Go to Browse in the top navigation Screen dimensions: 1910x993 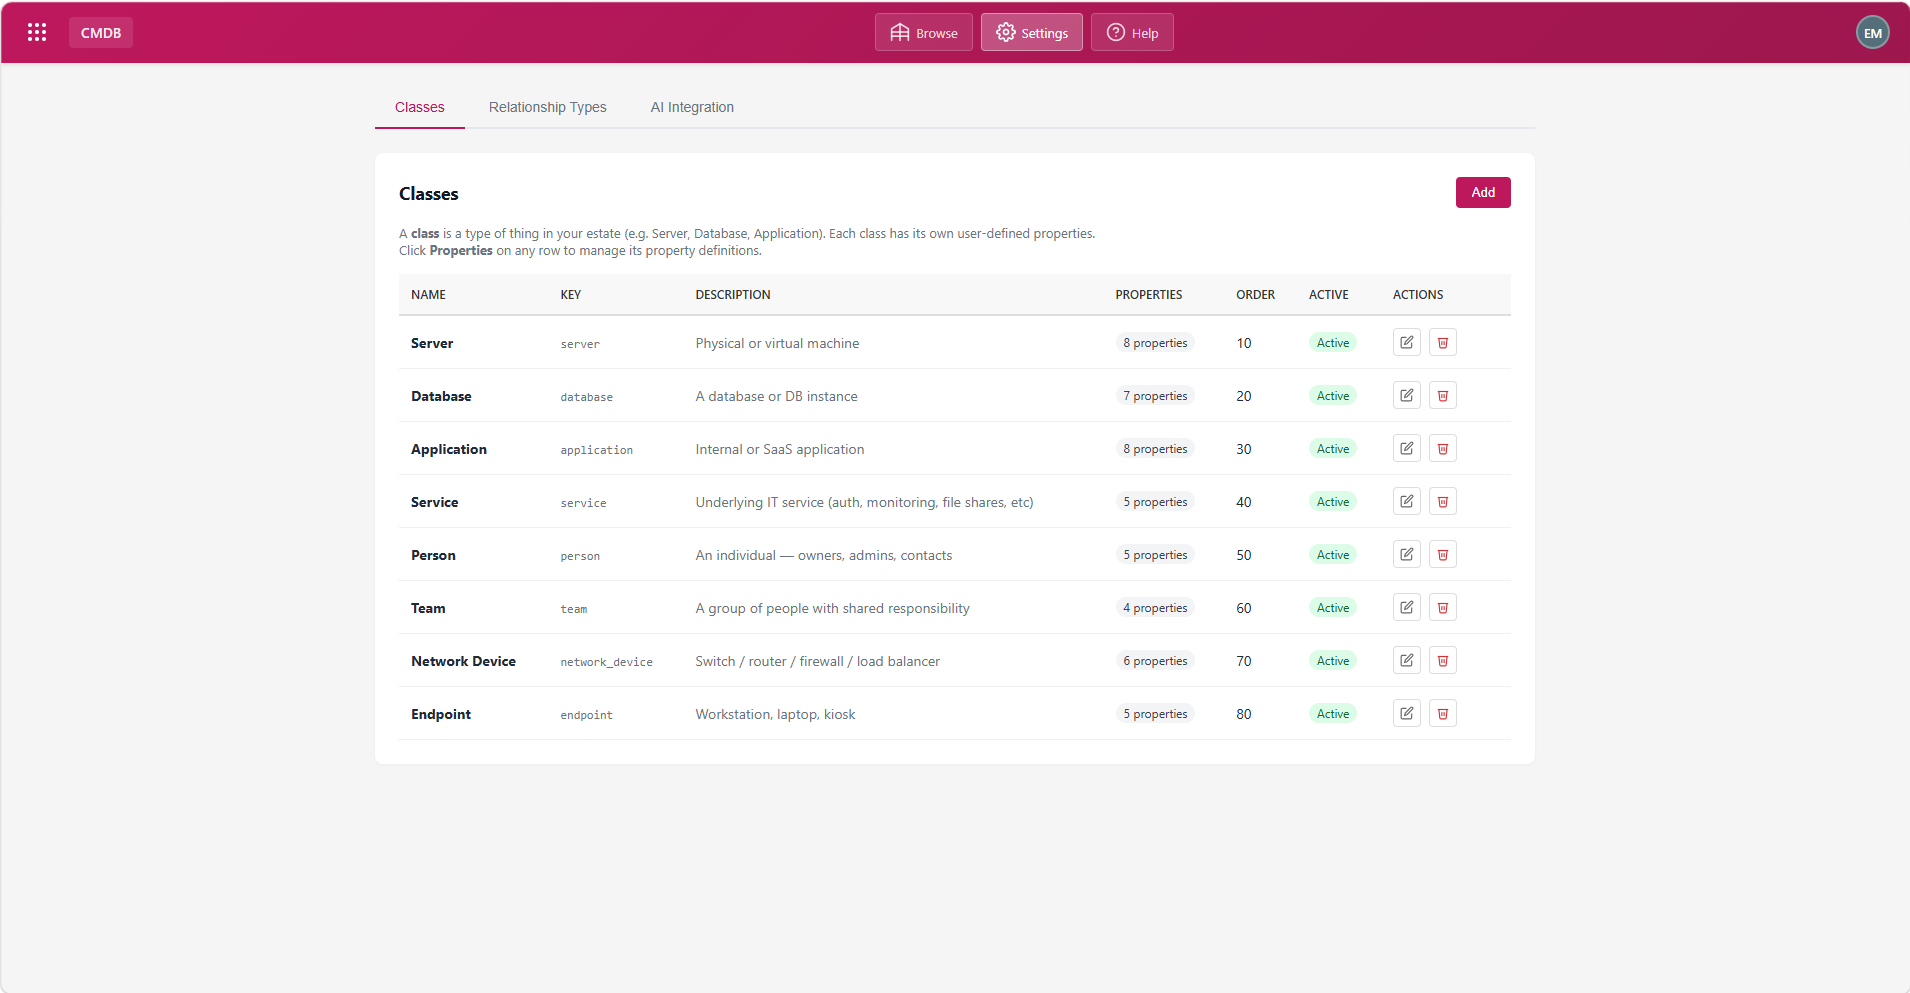click(x=923, y=32)
